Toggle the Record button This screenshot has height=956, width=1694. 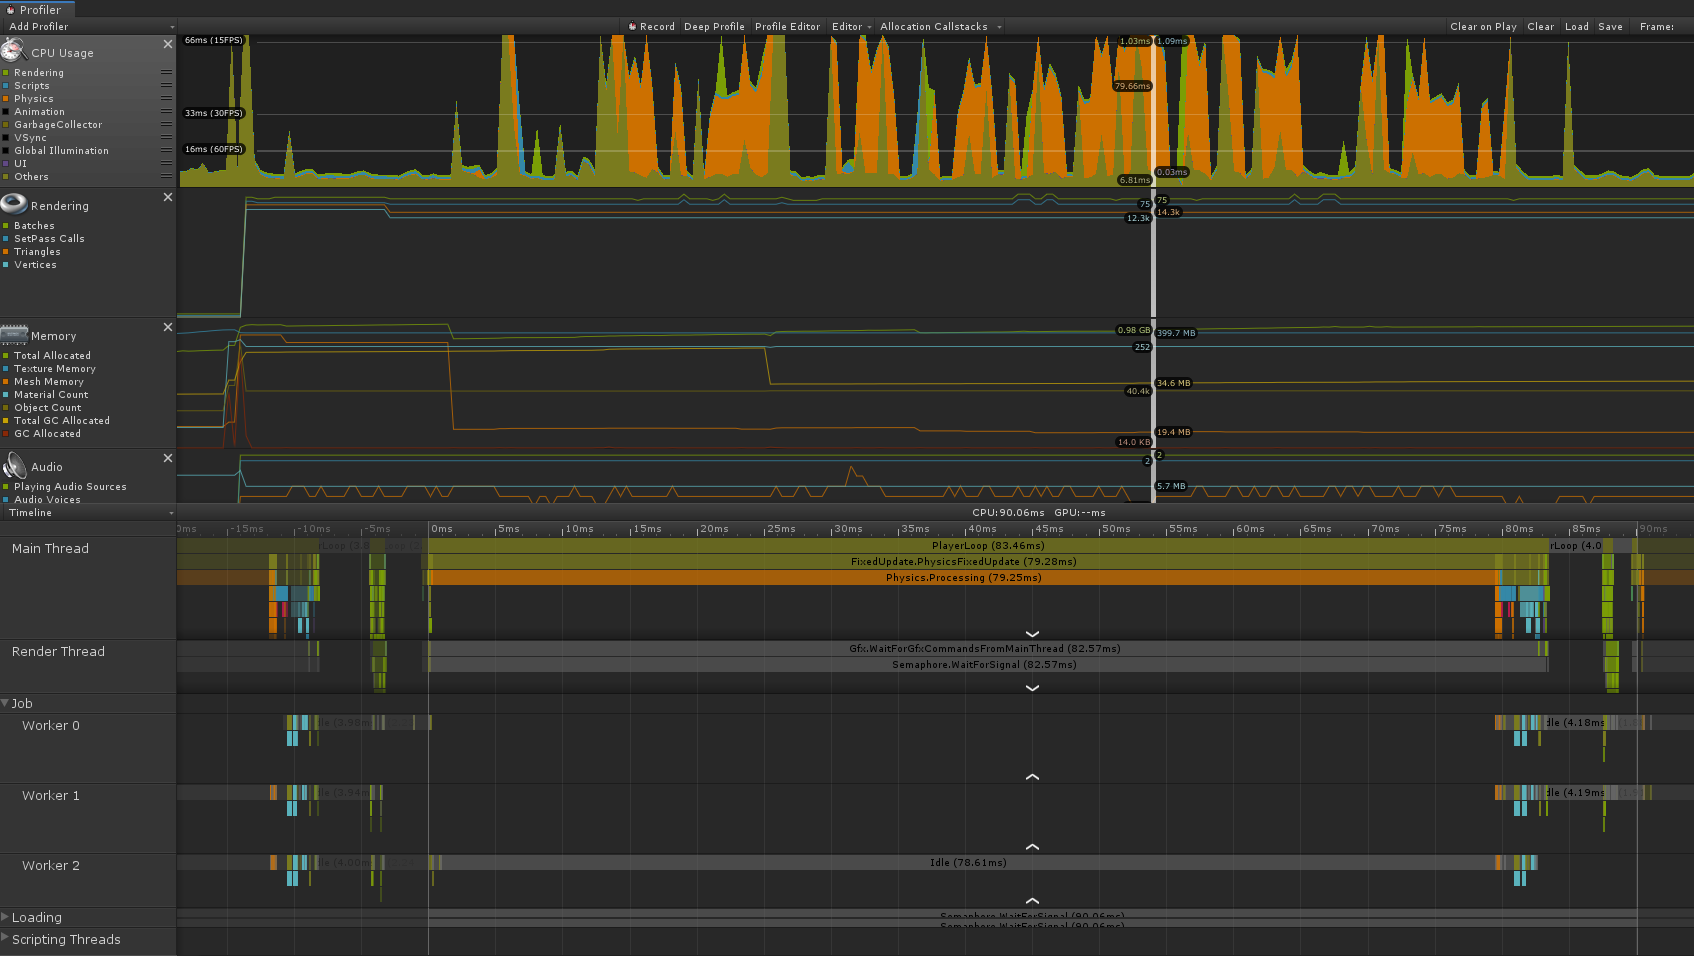pyautogui.click(x=651, y=27)
